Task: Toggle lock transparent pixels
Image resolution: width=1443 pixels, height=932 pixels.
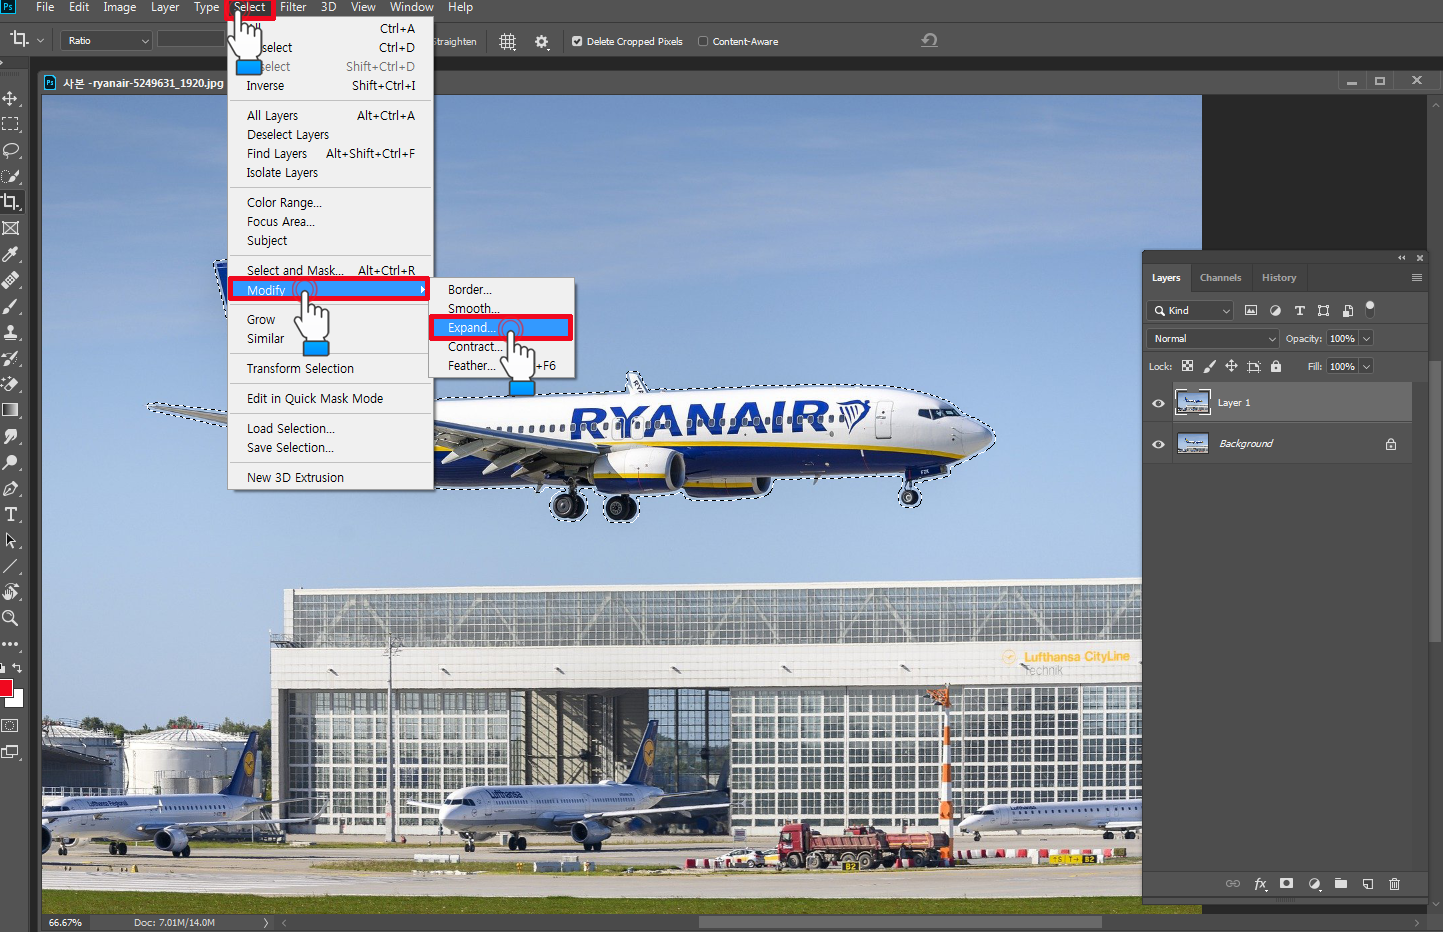Action: click(x=1187, y=366)
